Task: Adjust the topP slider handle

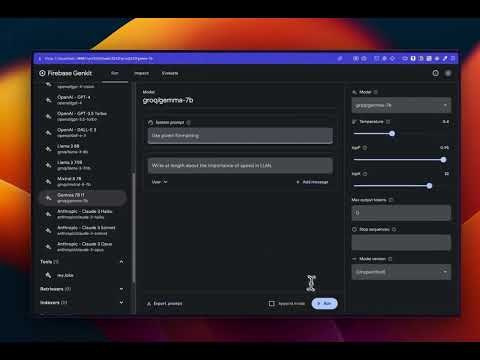Action: coord(443,160)
